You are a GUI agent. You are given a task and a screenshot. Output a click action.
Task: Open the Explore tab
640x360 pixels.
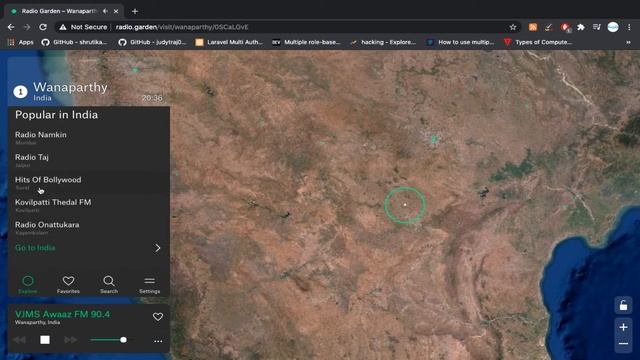[x=27, y=284]
